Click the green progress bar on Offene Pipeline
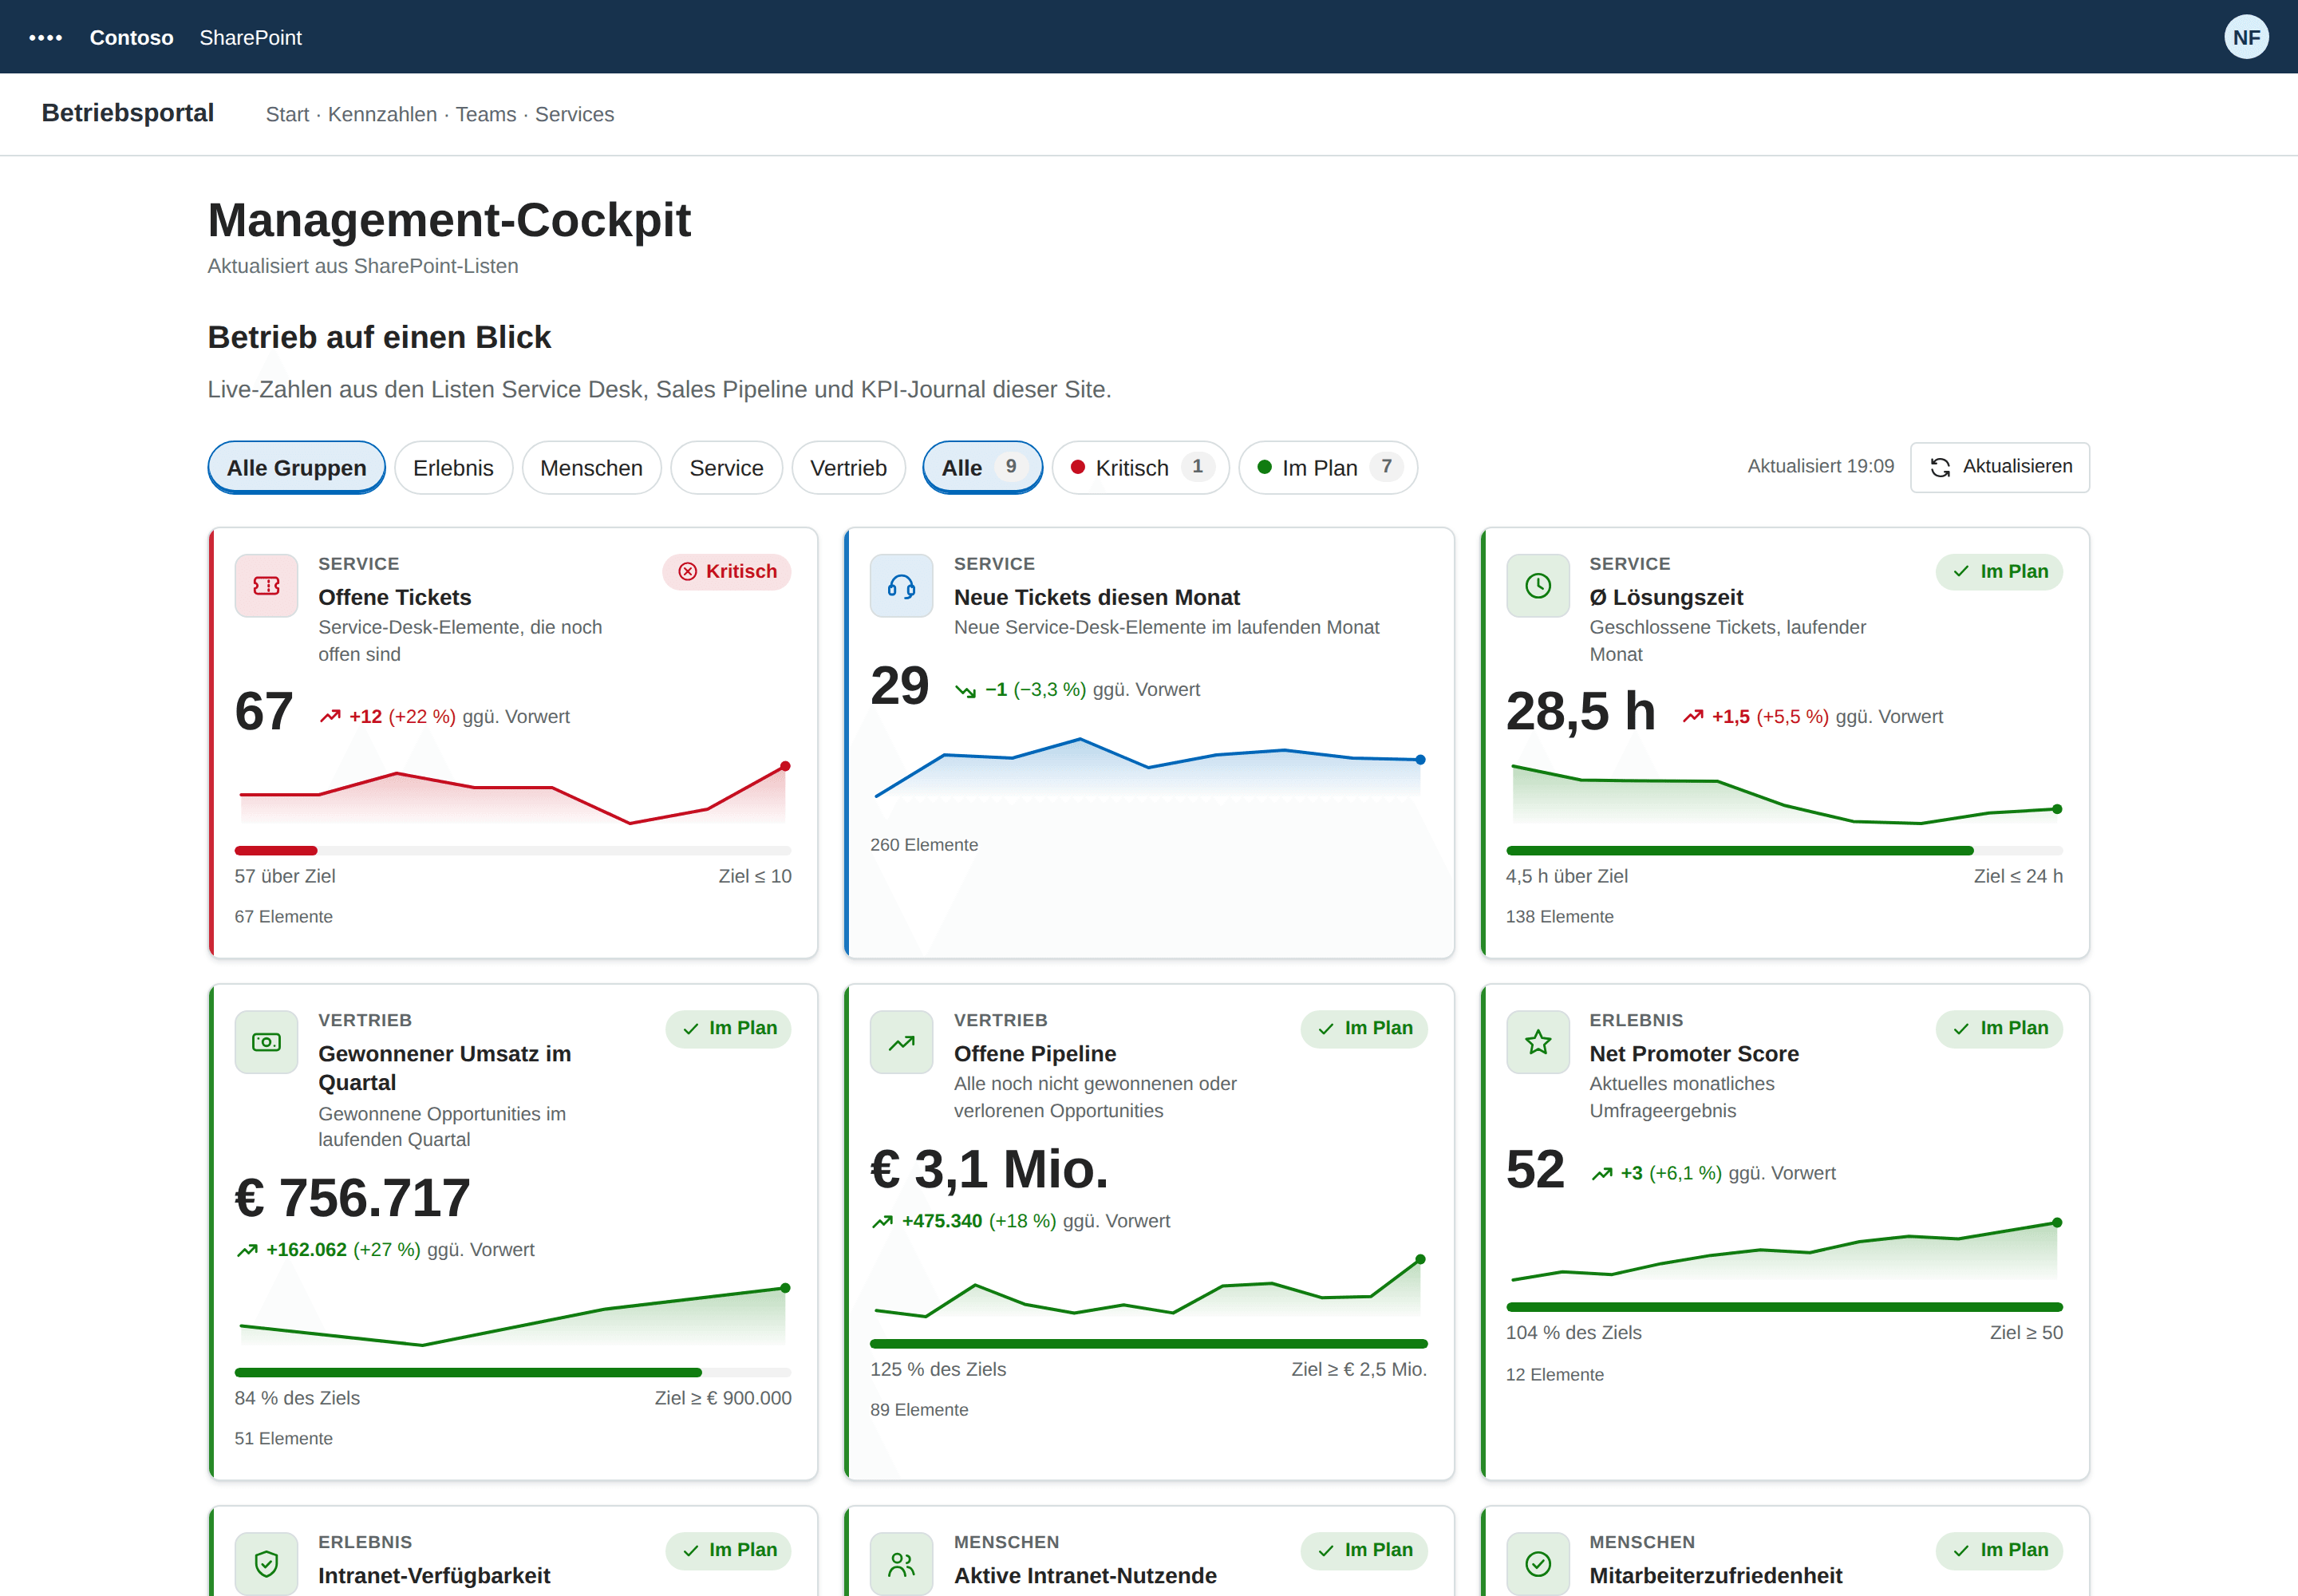This screenshot has width=2298, height=1596. click(x=1148, y=1344)
